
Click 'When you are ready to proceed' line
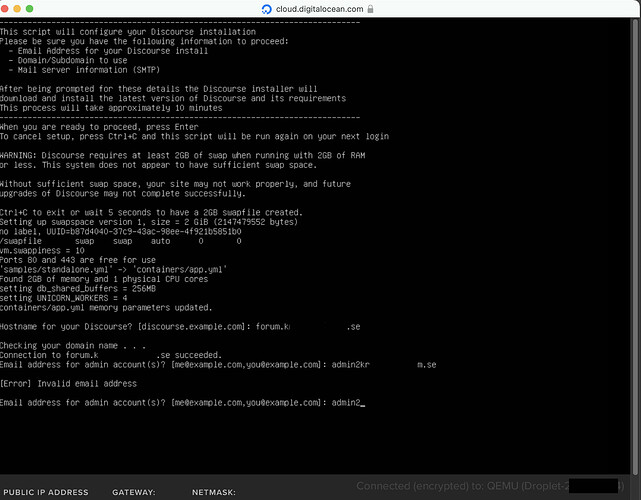pyautogui.click(x=99, y=127)
